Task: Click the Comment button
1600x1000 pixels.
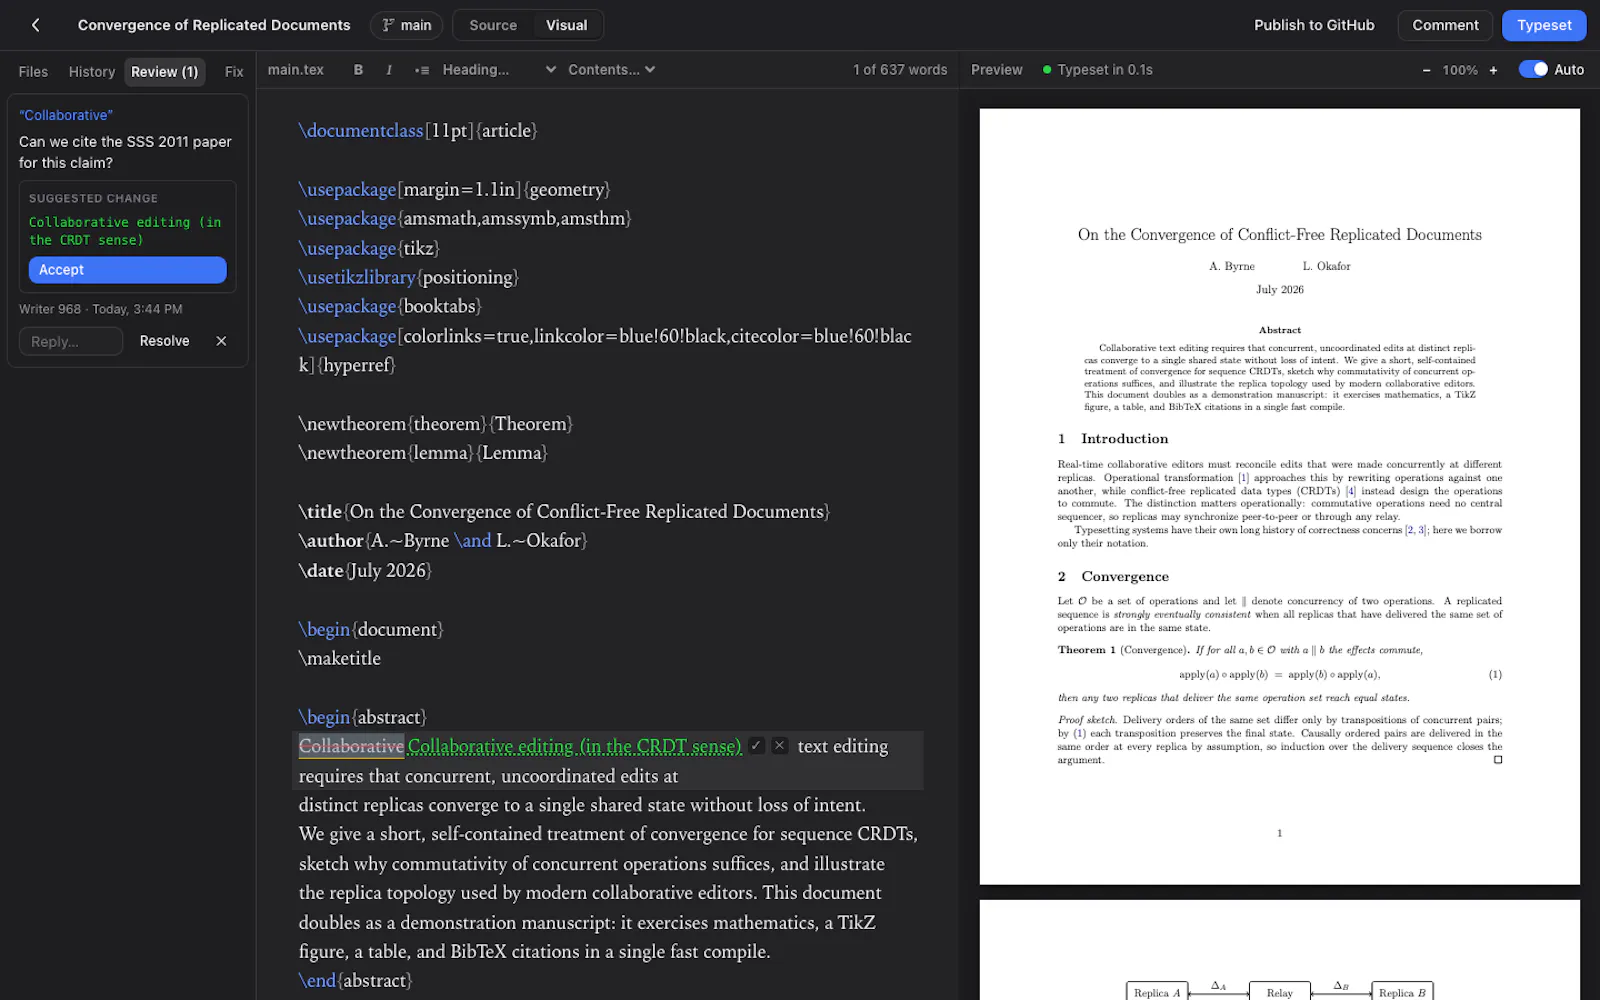Action: click(x=1445, y=25)
